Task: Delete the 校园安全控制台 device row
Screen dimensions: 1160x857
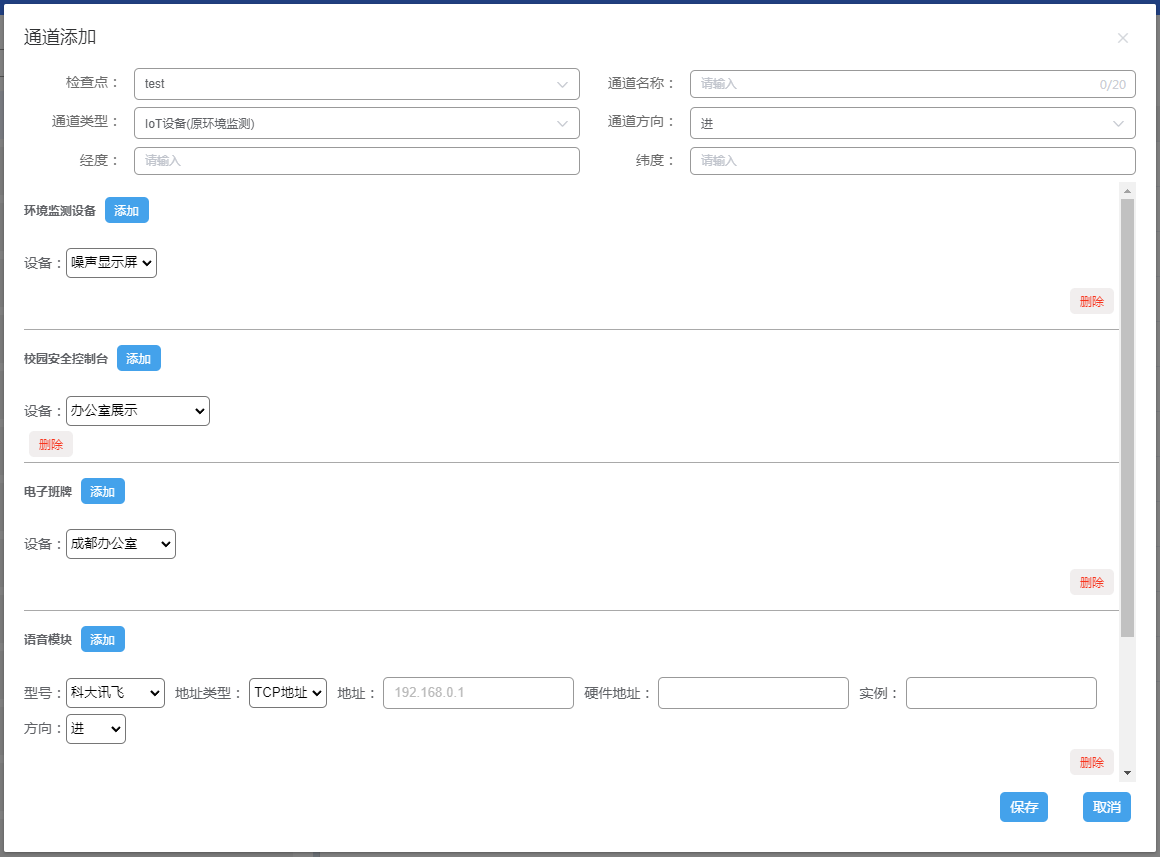Action: (51, 445)
